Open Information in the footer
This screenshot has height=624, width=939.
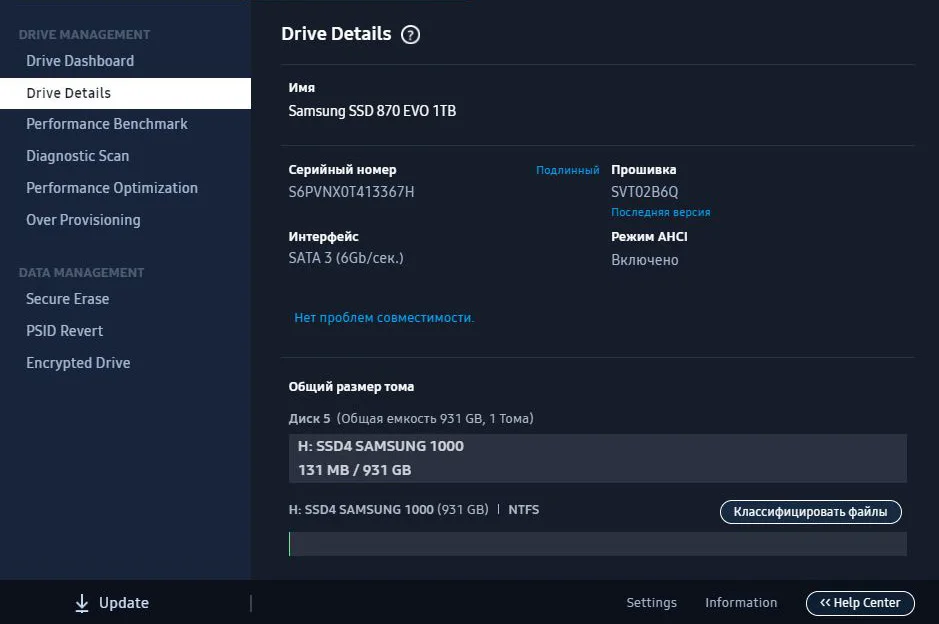coord(741,602)
